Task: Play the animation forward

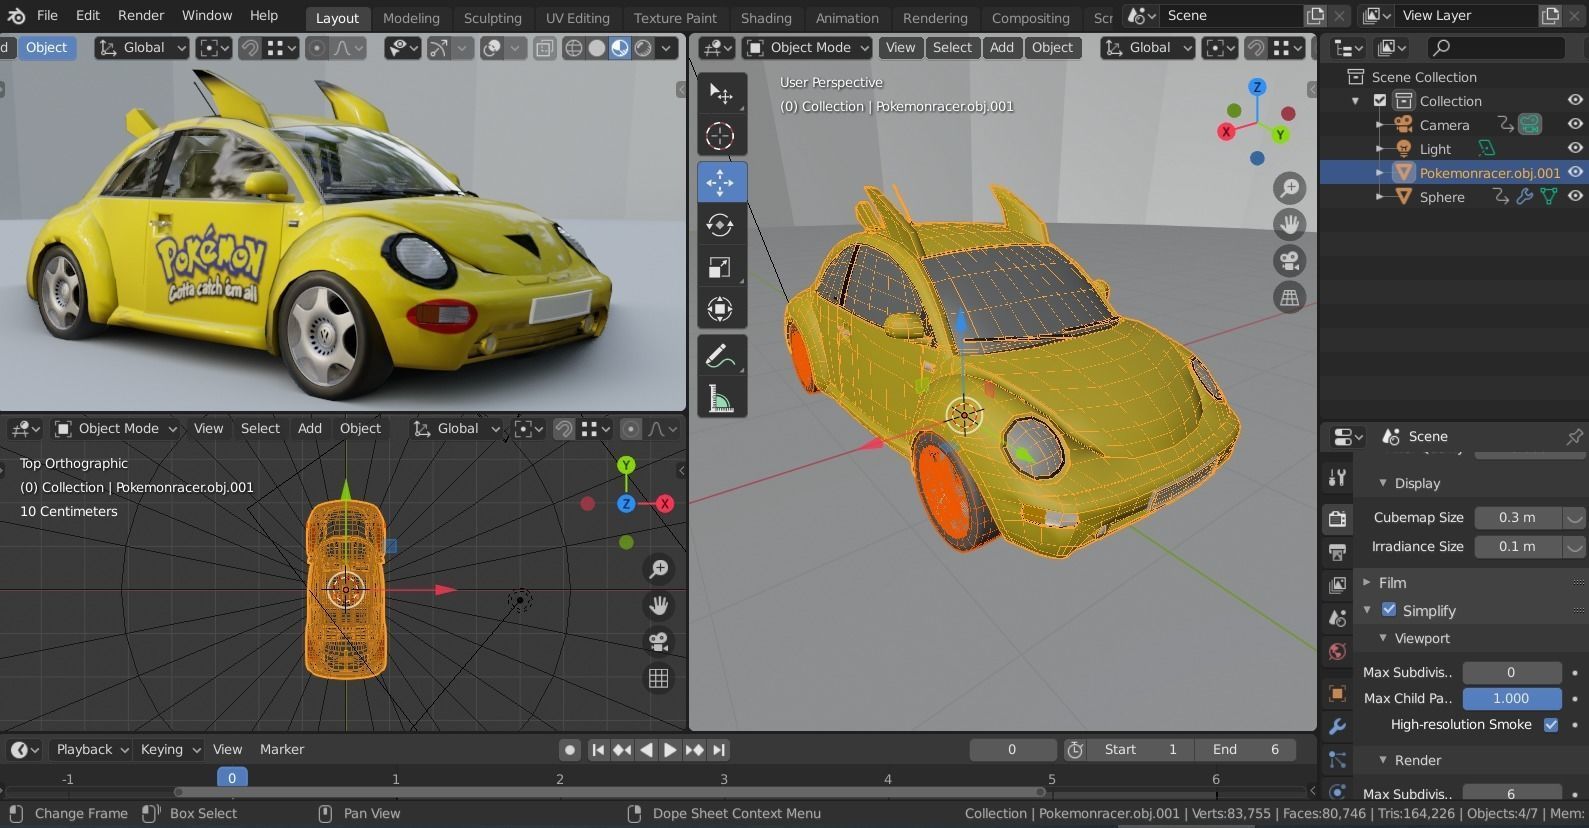Action: 670,750
